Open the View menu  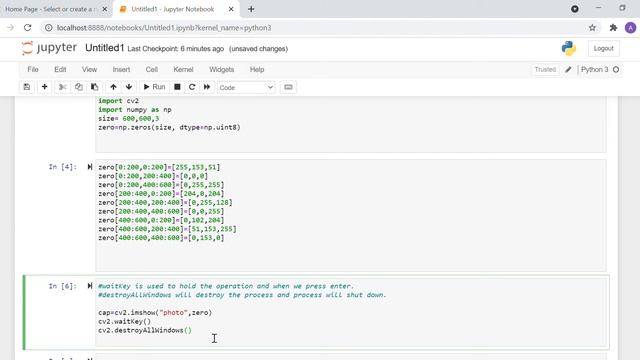point(89,69)
